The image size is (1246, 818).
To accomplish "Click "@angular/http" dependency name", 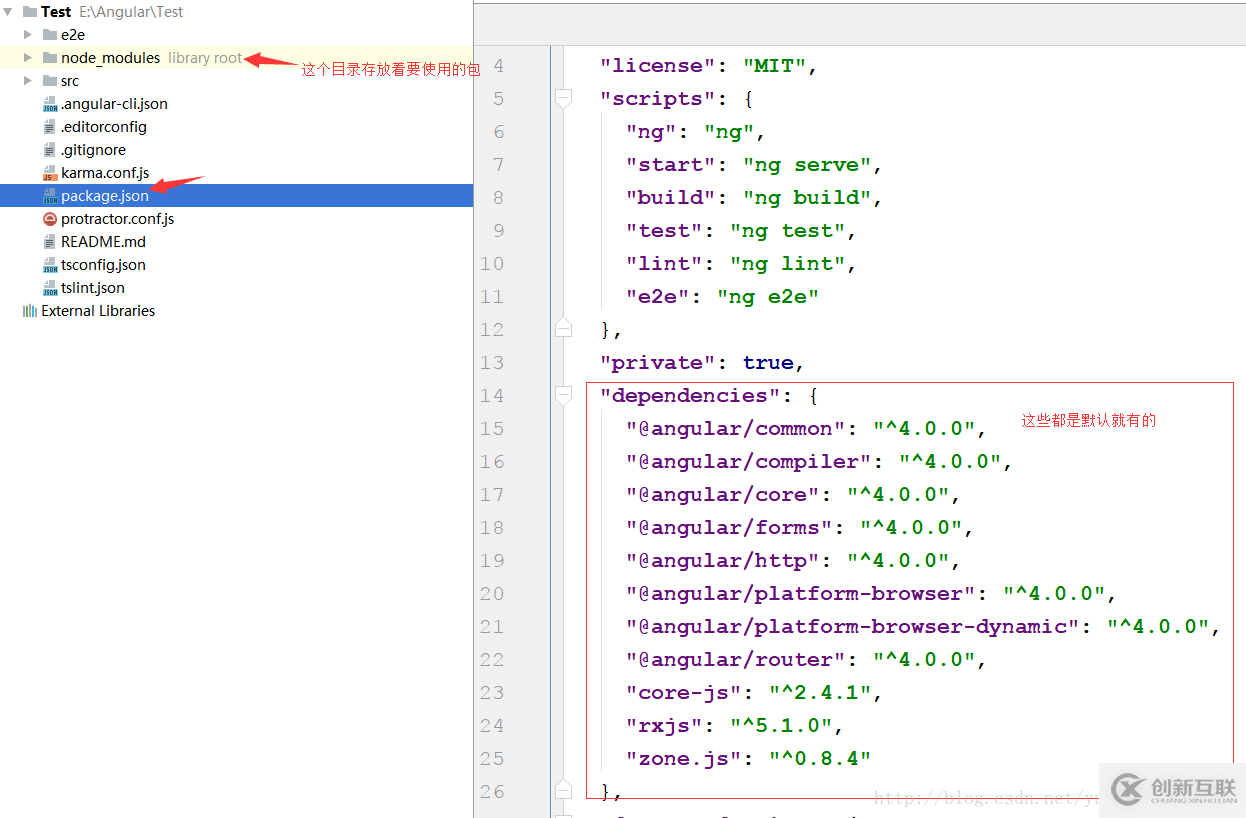I will tap(723, 561).
